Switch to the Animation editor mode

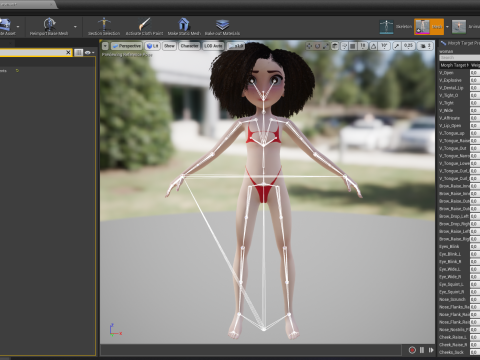(x=466, y=27)
